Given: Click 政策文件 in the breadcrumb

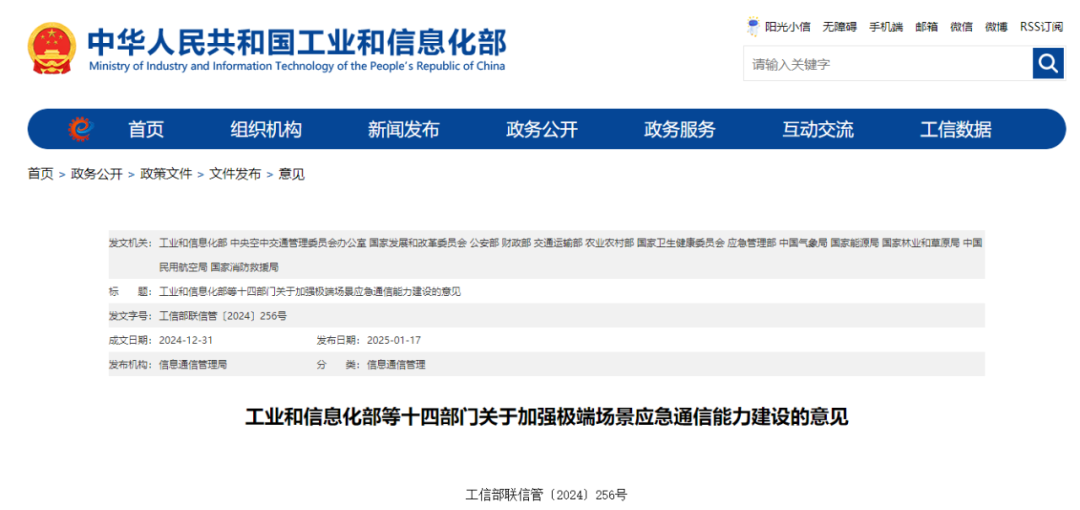Looking at the screenshot, I should click(166, 174).
